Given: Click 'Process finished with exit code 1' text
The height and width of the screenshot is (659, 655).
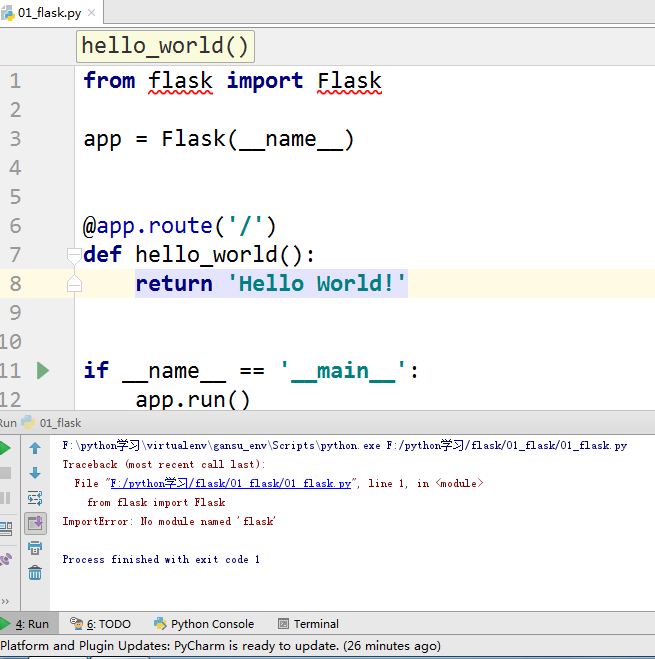Looking at the screenshot, I should tap(161, 559).
